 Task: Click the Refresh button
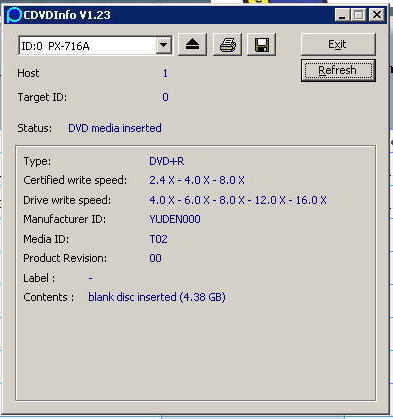tap(338, 70)
